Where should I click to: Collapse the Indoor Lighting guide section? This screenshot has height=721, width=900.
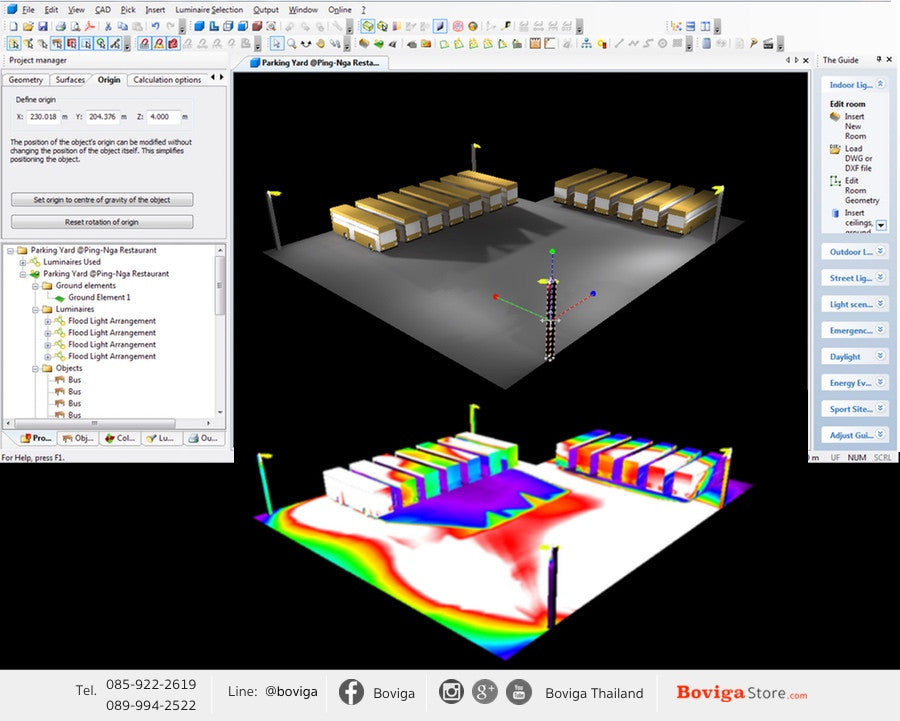point(880,86)
